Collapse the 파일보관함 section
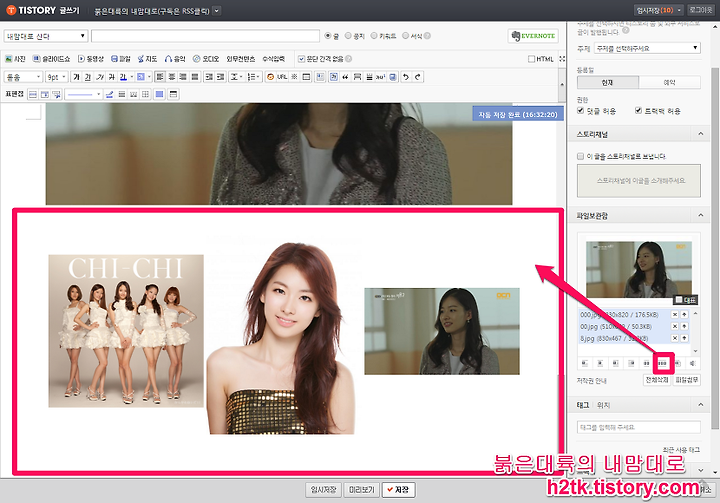The image size is (720, 503). pos(700,215)
